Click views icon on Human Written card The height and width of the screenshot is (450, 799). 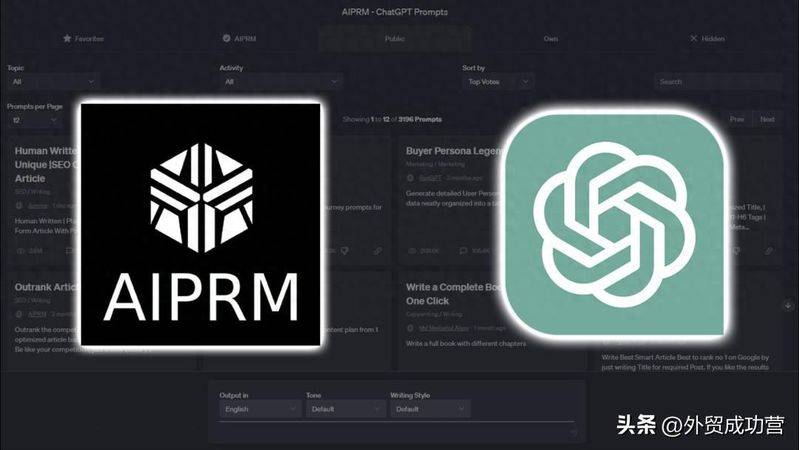point(20,251)
